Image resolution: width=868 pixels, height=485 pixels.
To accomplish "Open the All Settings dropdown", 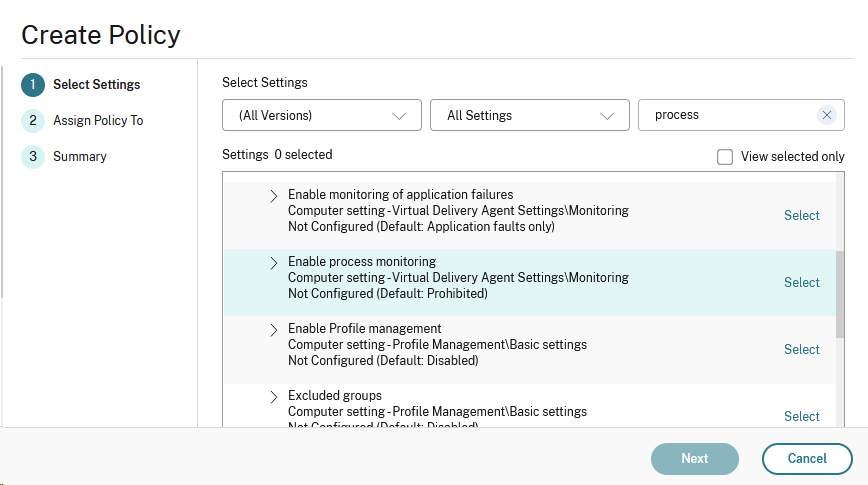I will pos(529,115).
